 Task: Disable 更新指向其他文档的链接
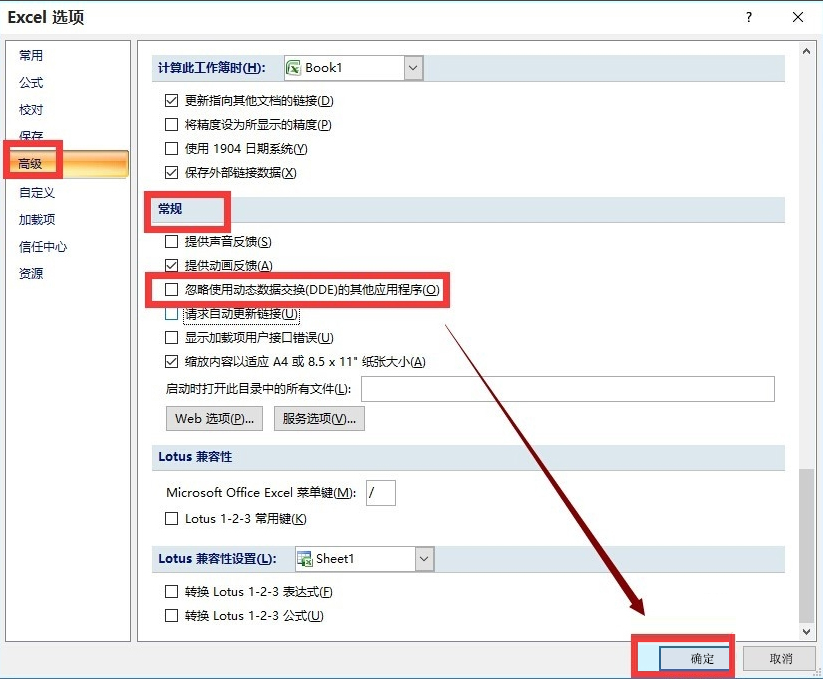tap(171, 100)
